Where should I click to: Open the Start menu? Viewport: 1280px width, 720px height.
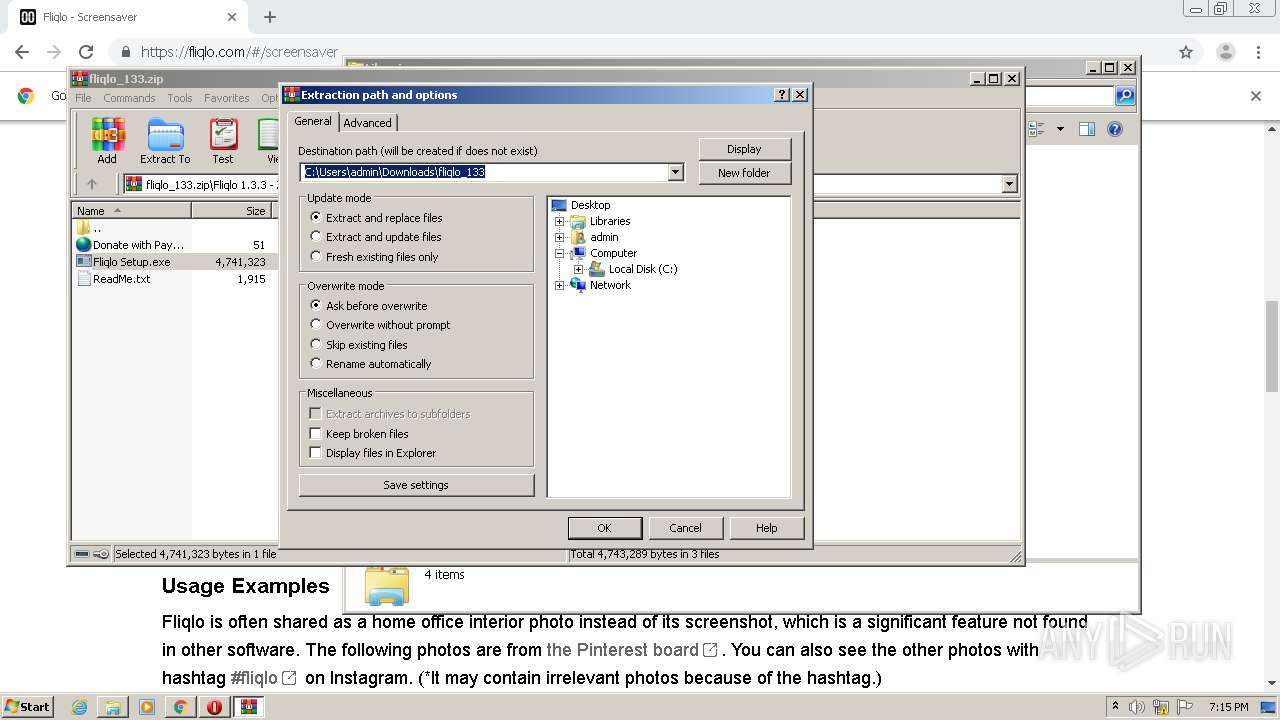pyautogui.click(x=28, y=707)
